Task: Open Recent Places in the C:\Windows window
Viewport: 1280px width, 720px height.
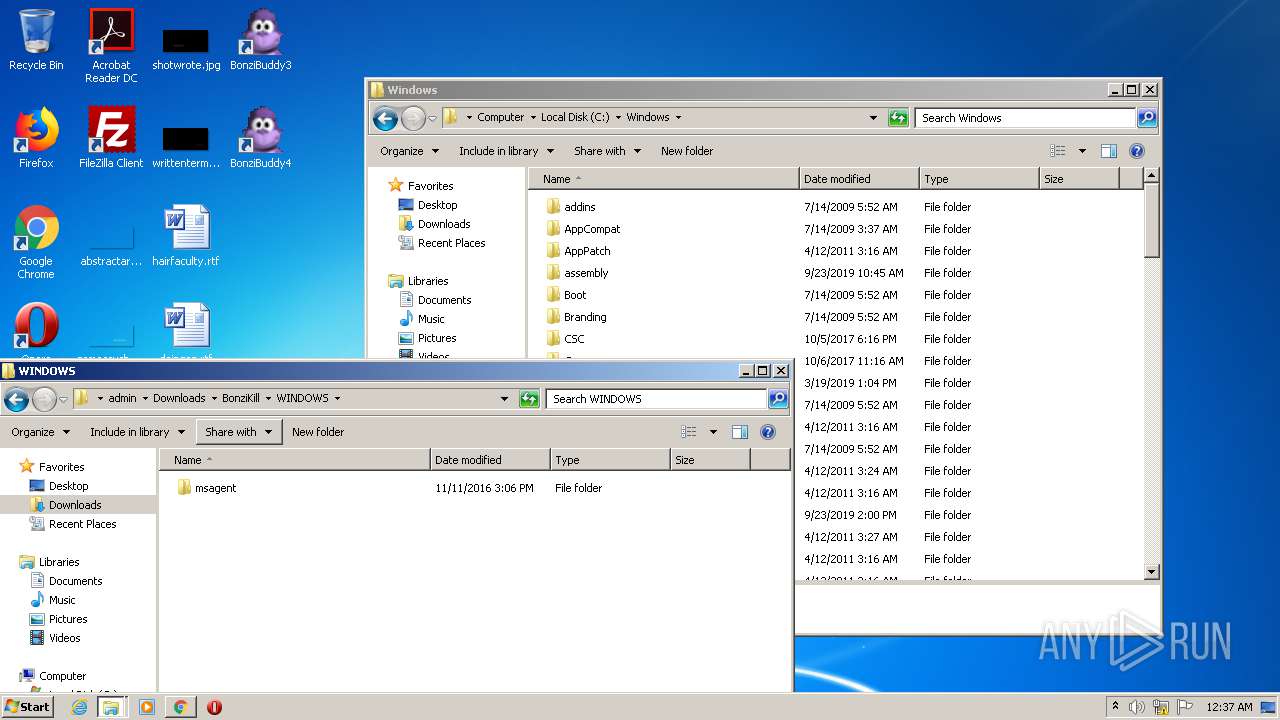Action: 451,243
